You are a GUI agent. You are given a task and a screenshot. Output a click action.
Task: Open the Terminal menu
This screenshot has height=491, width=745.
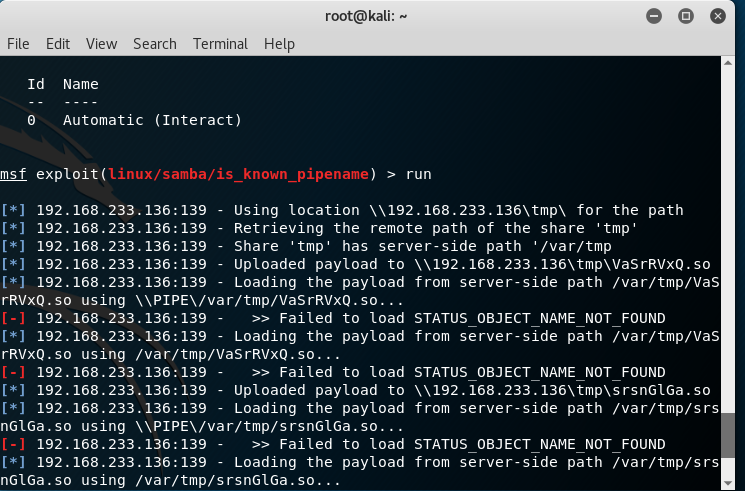220,44
